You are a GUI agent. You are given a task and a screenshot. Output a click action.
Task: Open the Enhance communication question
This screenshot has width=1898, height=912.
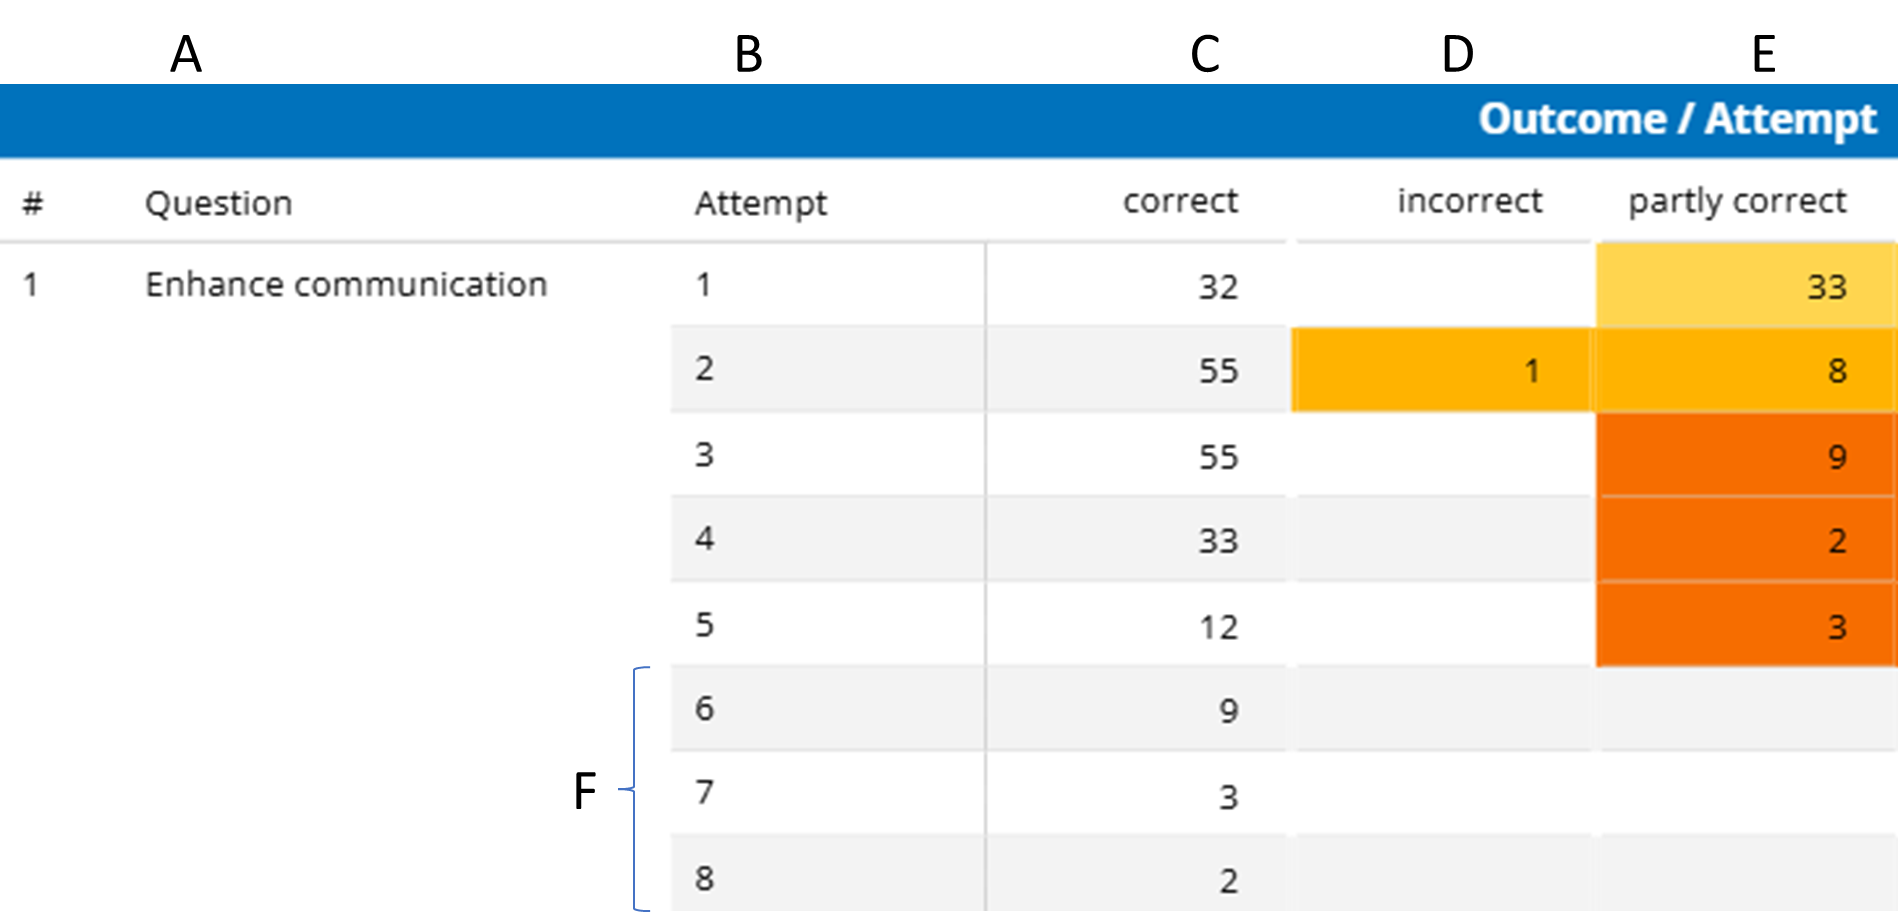coord(346,285)
